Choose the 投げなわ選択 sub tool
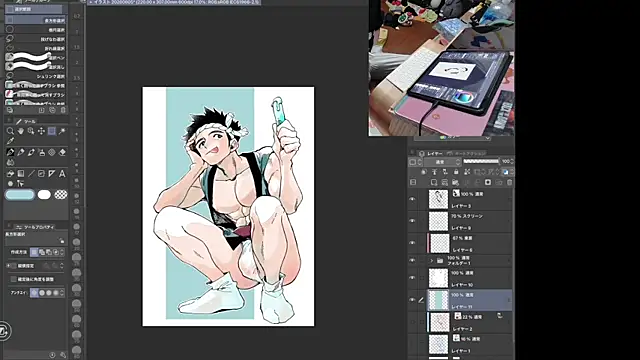 (36, 39)
